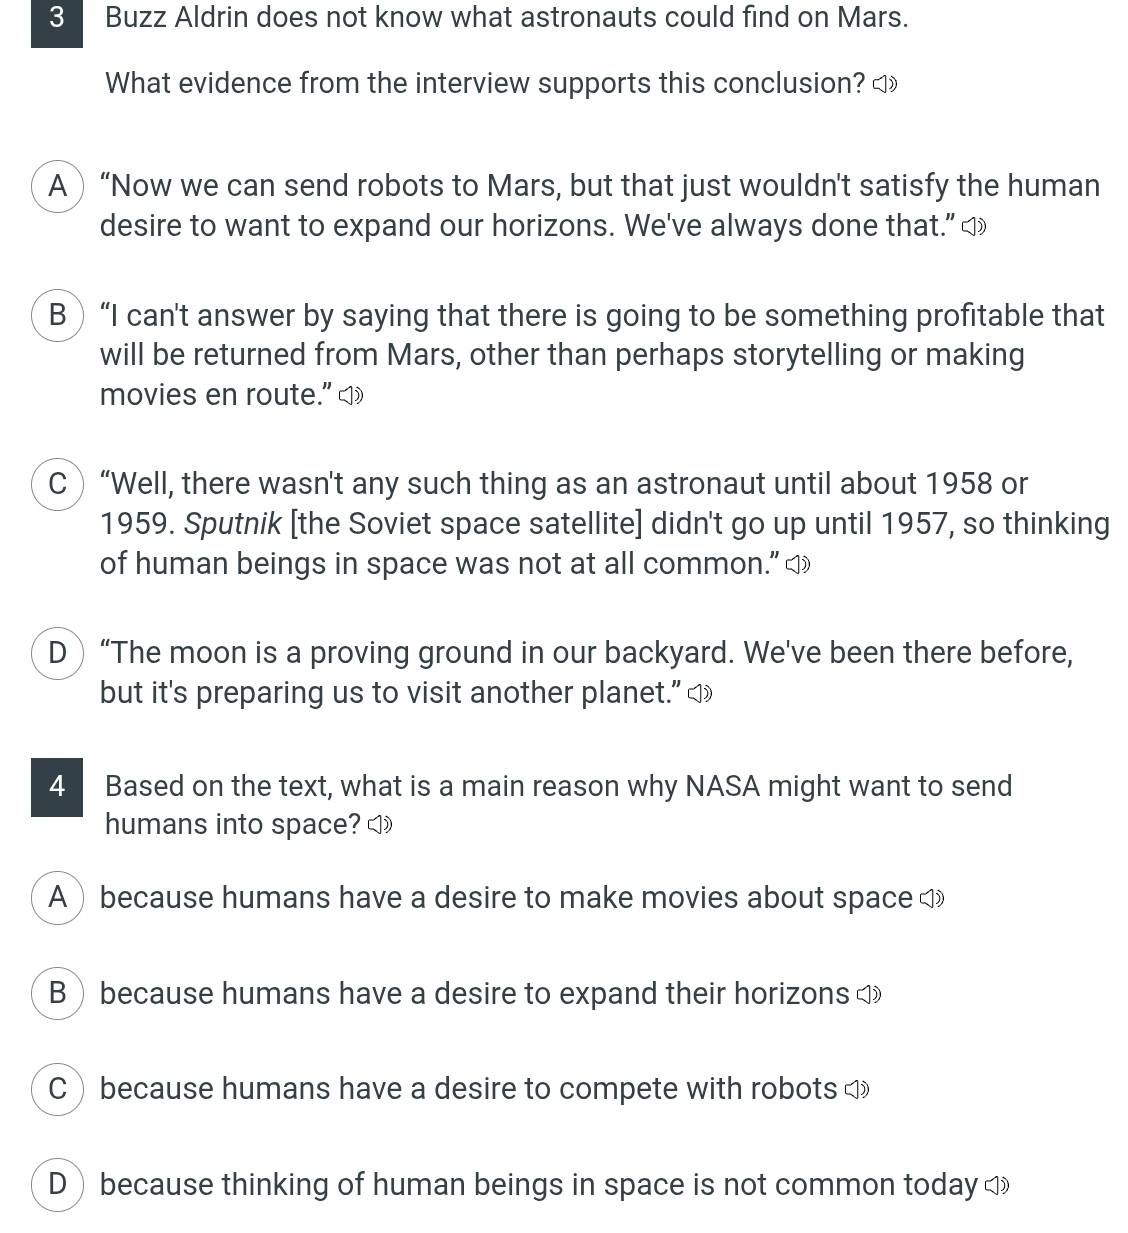Pick option B for question 4
Image resolution: width=1128 pixels, height=1233 pixels.
coord(57,993)
